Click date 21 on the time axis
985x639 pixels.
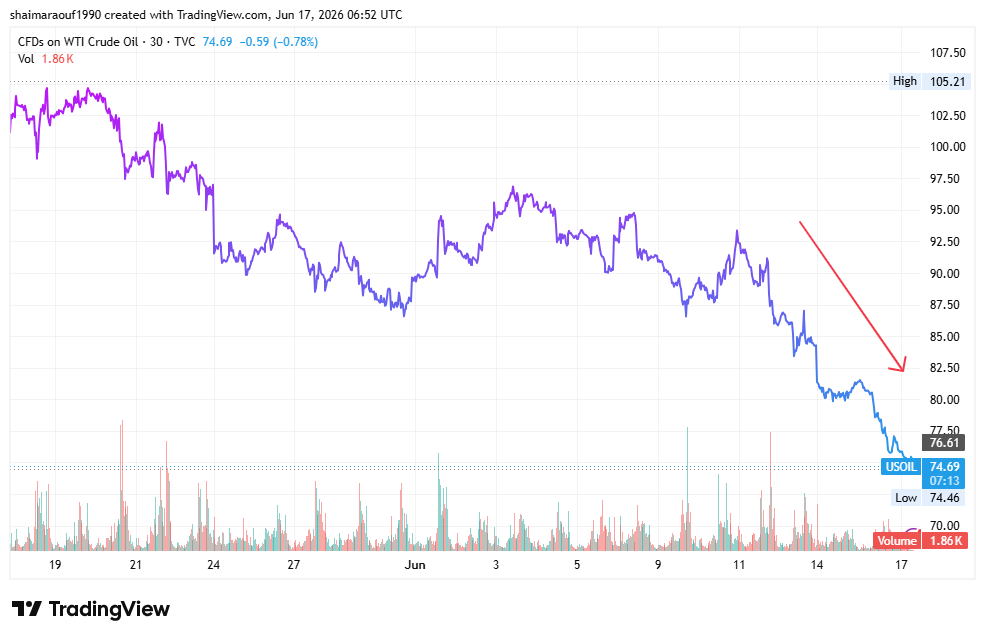coord(136,565)
